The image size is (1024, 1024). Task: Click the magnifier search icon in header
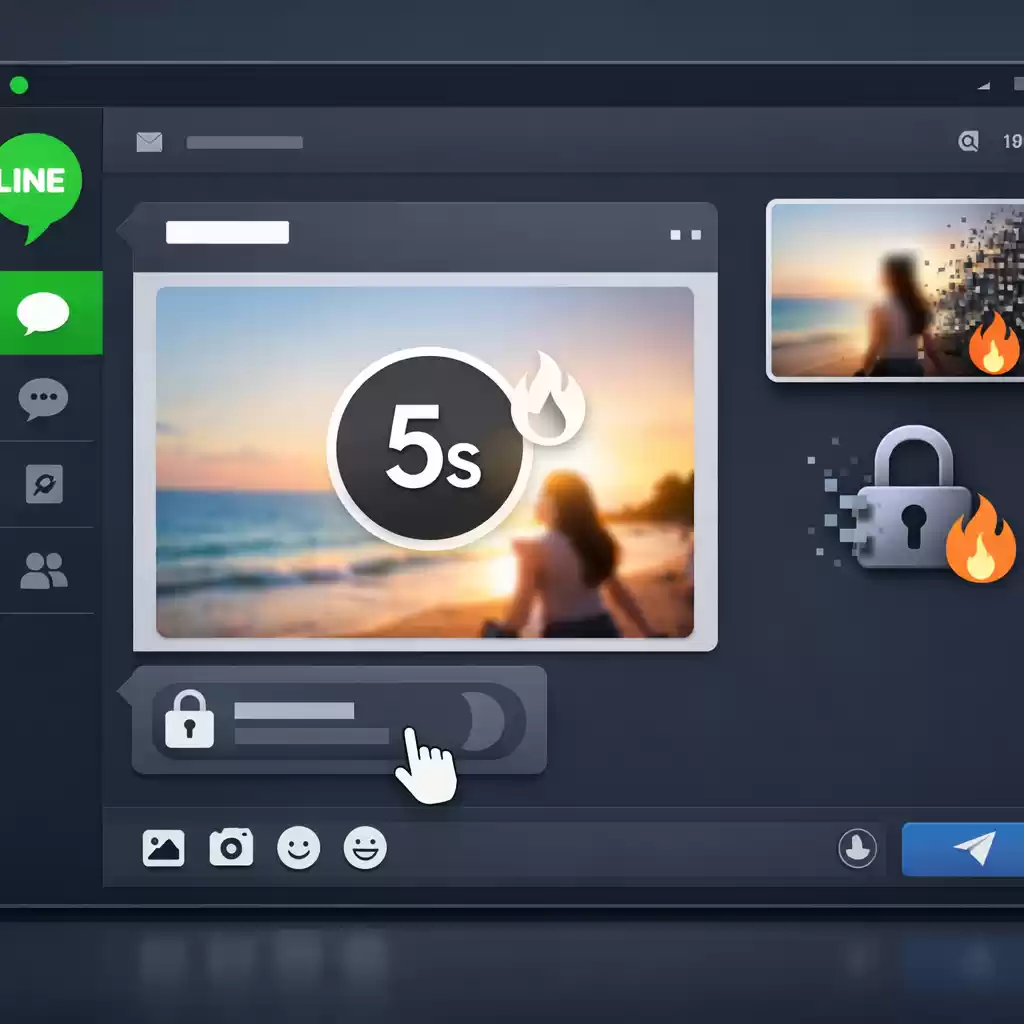click(968, 143)
